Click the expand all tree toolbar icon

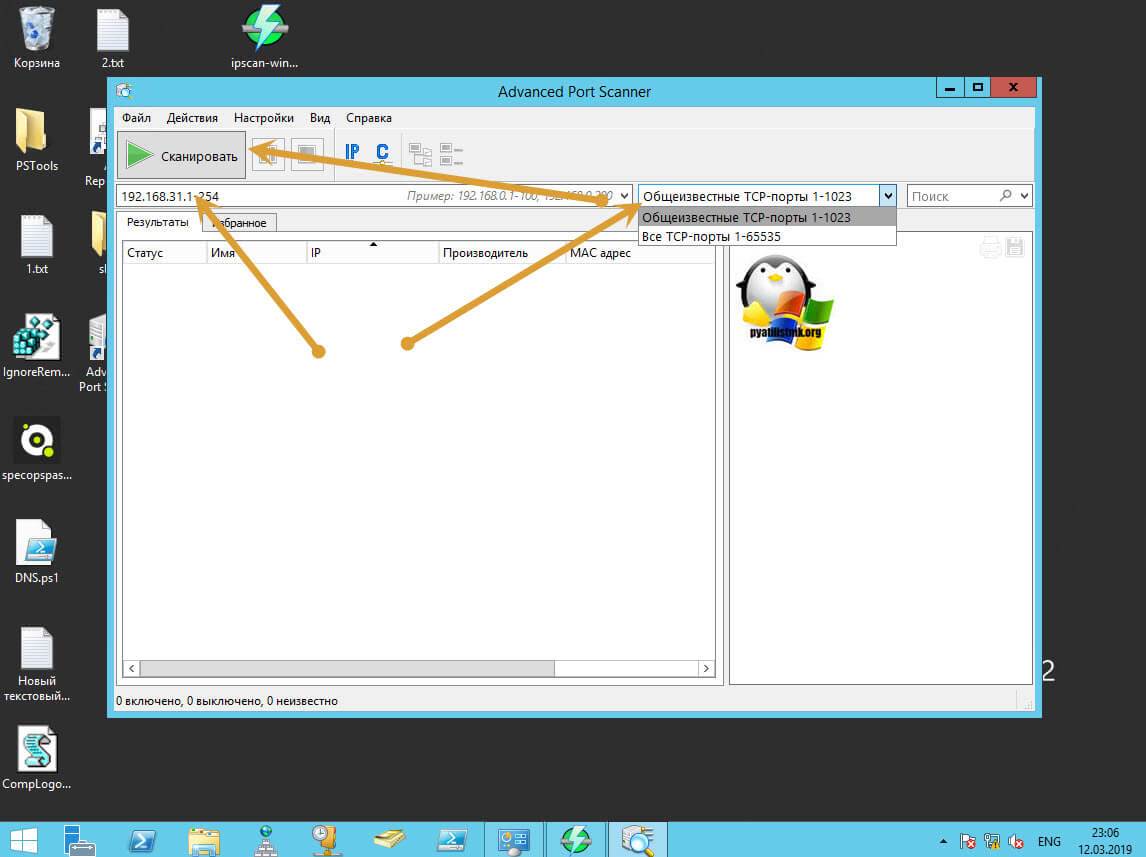coord(420,154)
